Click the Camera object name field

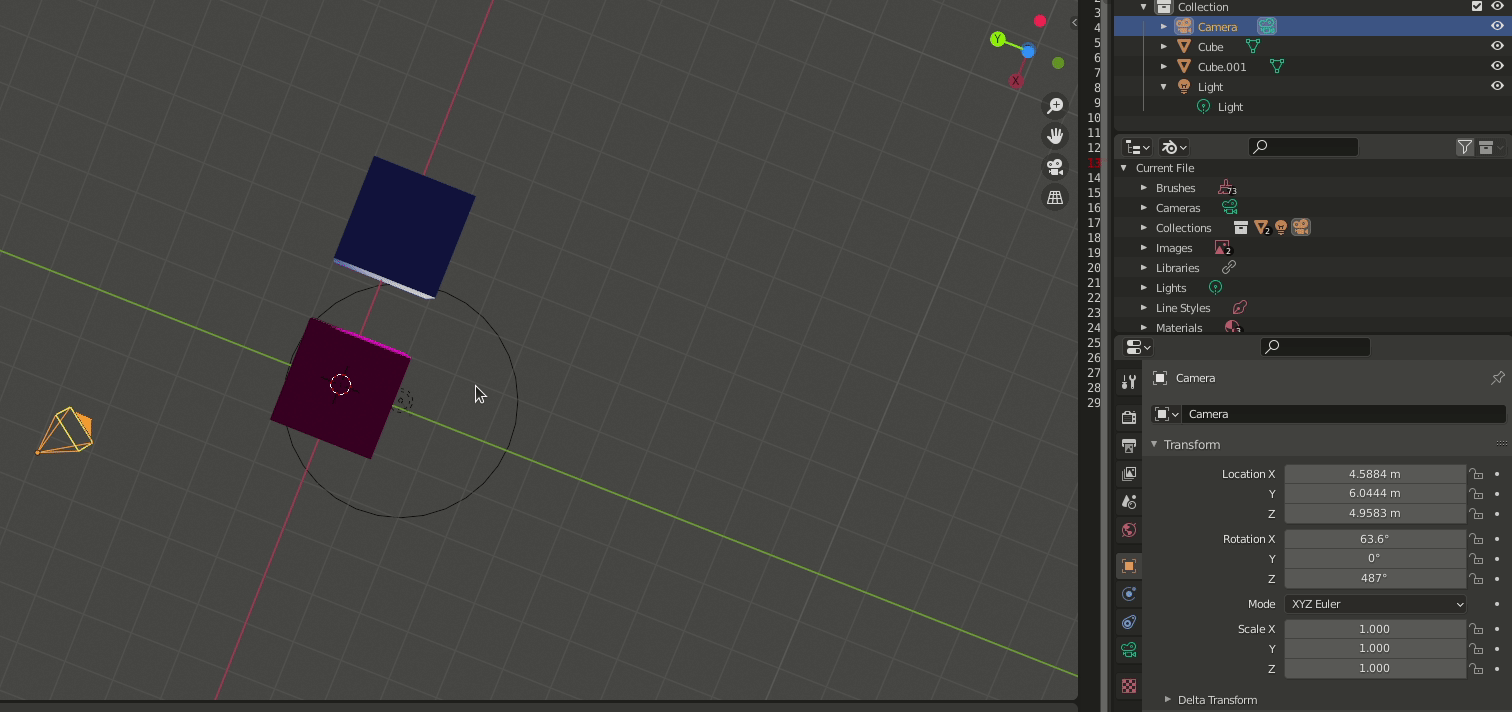coord(1345,414)
